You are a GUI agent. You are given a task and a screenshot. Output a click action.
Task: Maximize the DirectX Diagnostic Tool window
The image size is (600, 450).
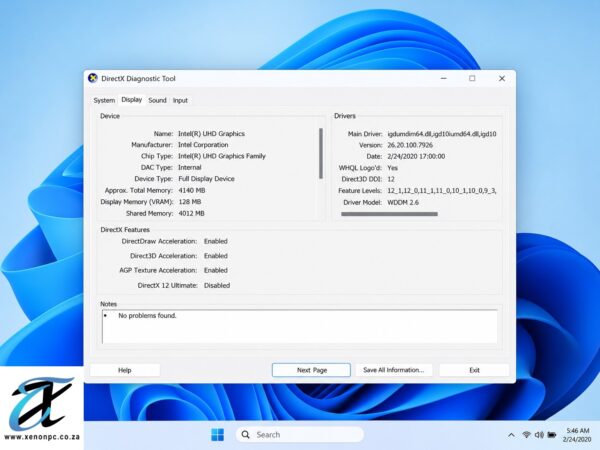coord(472,78)
